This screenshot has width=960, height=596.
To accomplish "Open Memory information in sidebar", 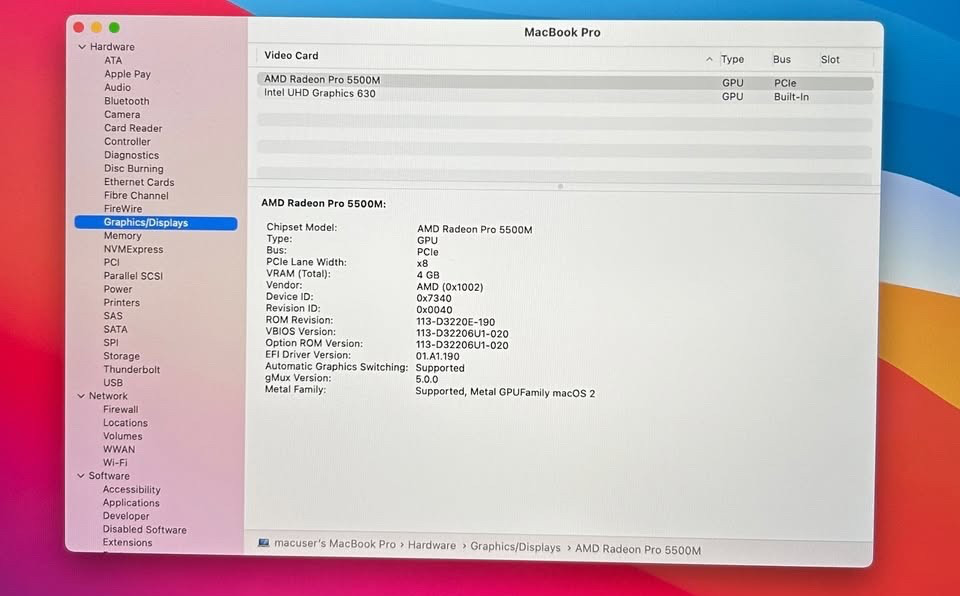I will pos(122,236).
